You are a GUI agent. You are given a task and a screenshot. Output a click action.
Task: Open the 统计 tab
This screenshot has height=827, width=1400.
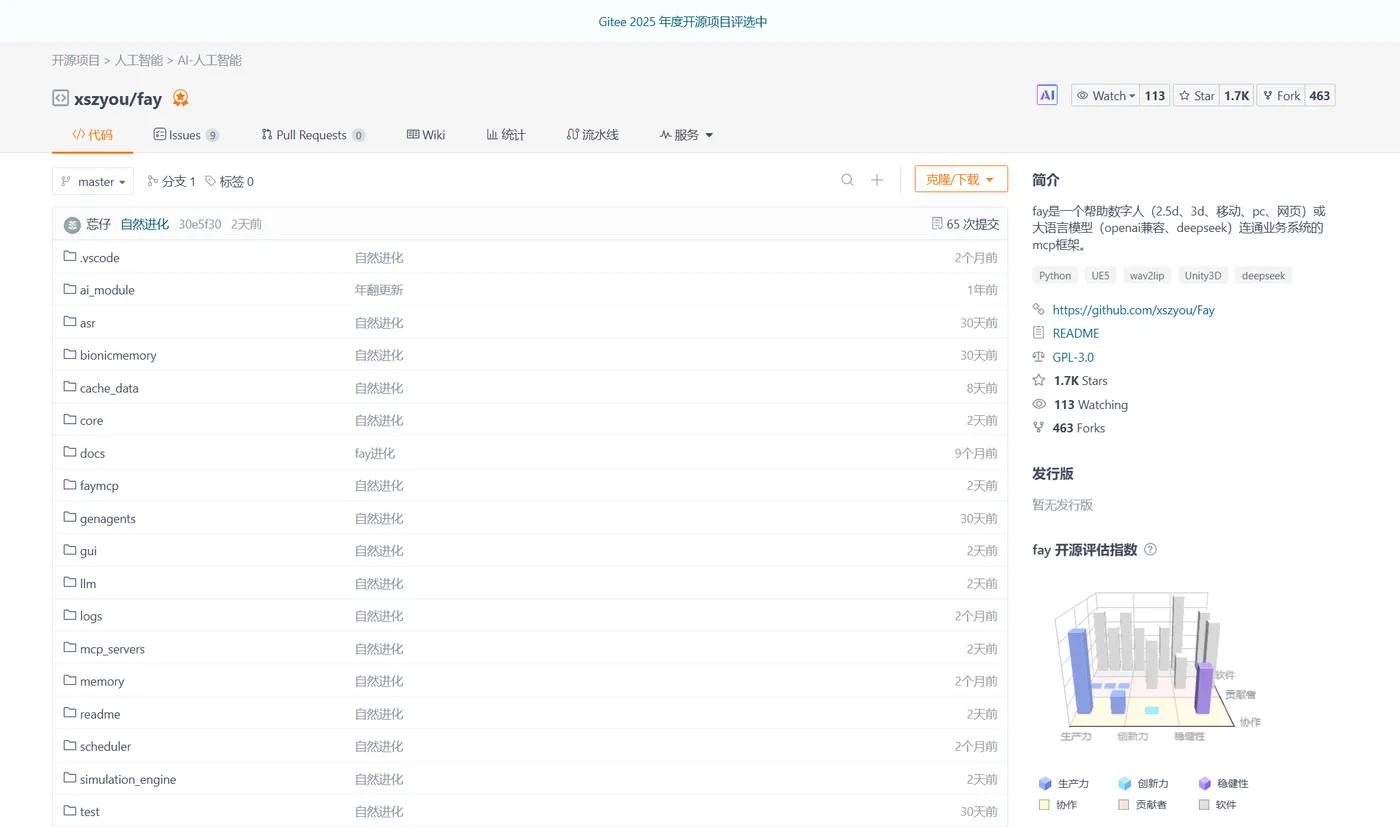[506, 135]
